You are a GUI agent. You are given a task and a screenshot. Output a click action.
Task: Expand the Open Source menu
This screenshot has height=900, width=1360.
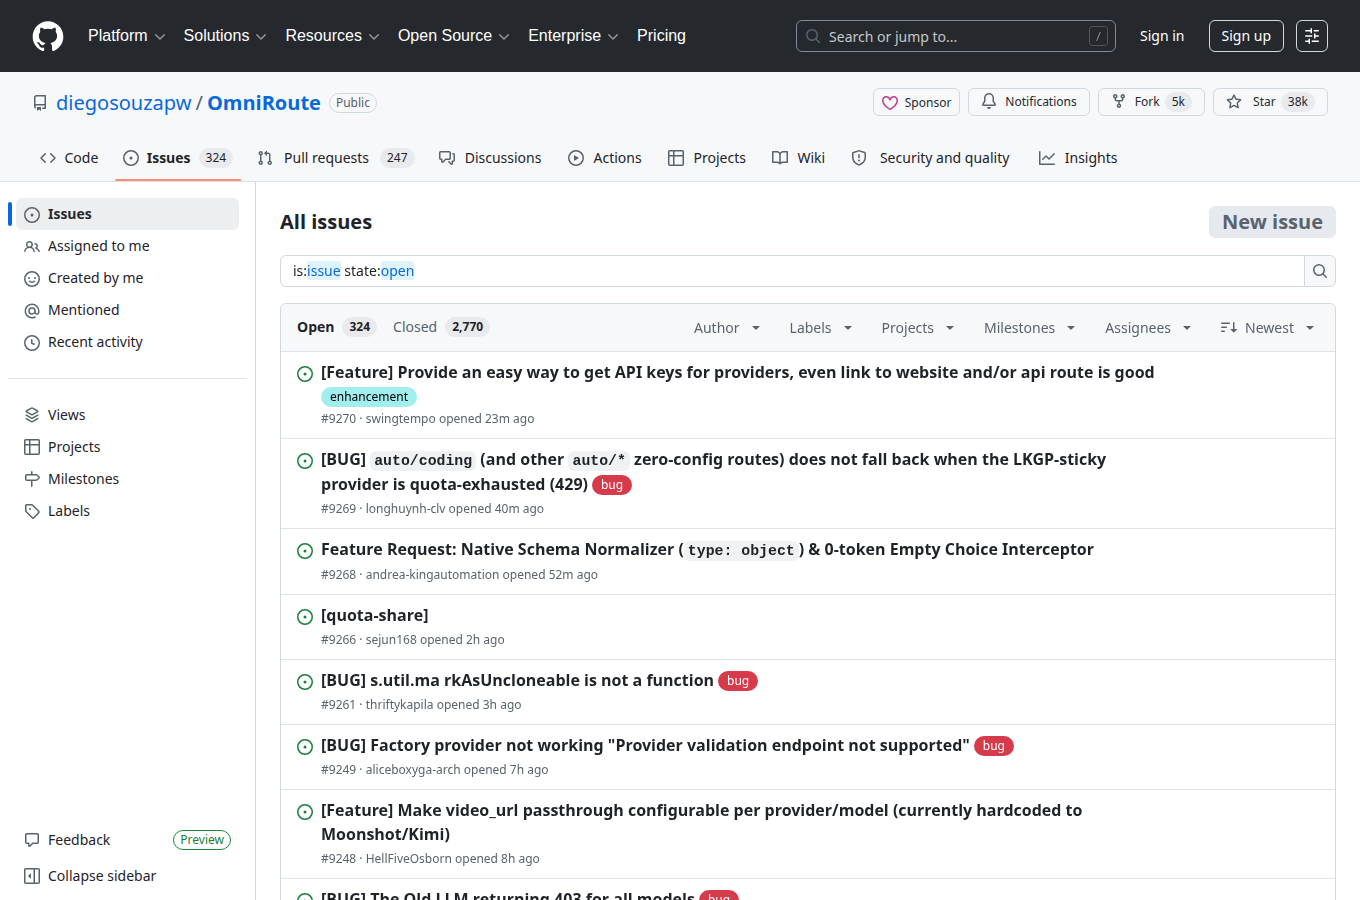453,36
